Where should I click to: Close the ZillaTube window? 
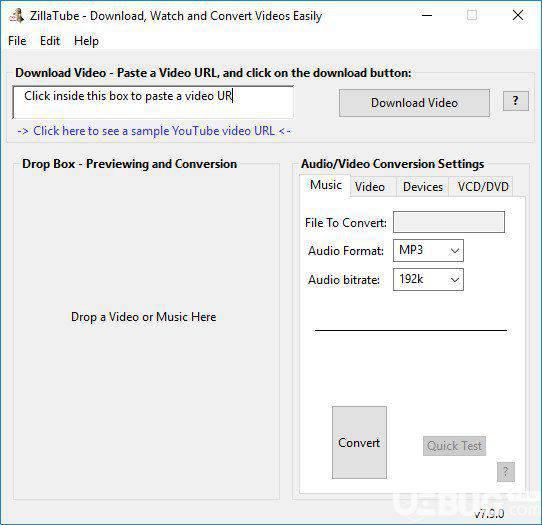click(x=518, y=15)
